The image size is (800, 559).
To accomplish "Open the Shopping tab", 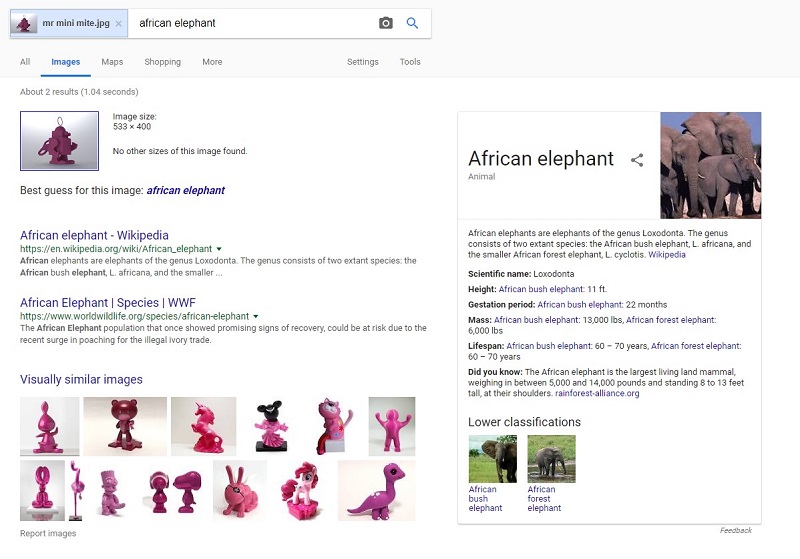I will [x=162, y=62].
